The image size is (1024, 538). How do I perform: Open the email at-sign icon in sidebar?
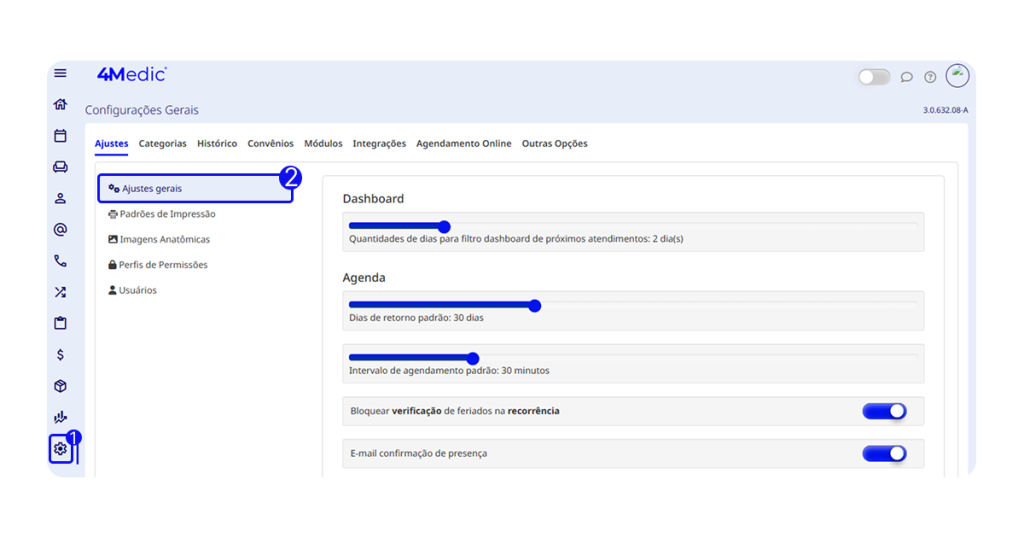click(x=60, y=230)
